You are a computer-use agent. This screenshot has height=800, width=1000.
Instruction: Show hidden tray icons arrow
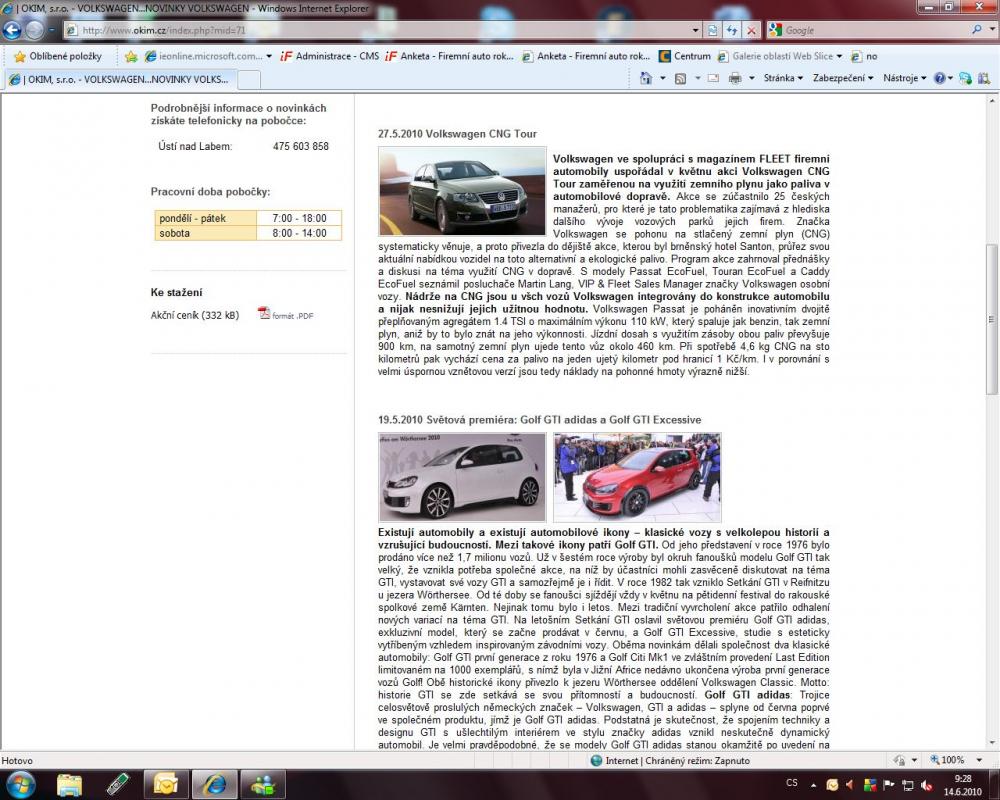tap(813, 785)
